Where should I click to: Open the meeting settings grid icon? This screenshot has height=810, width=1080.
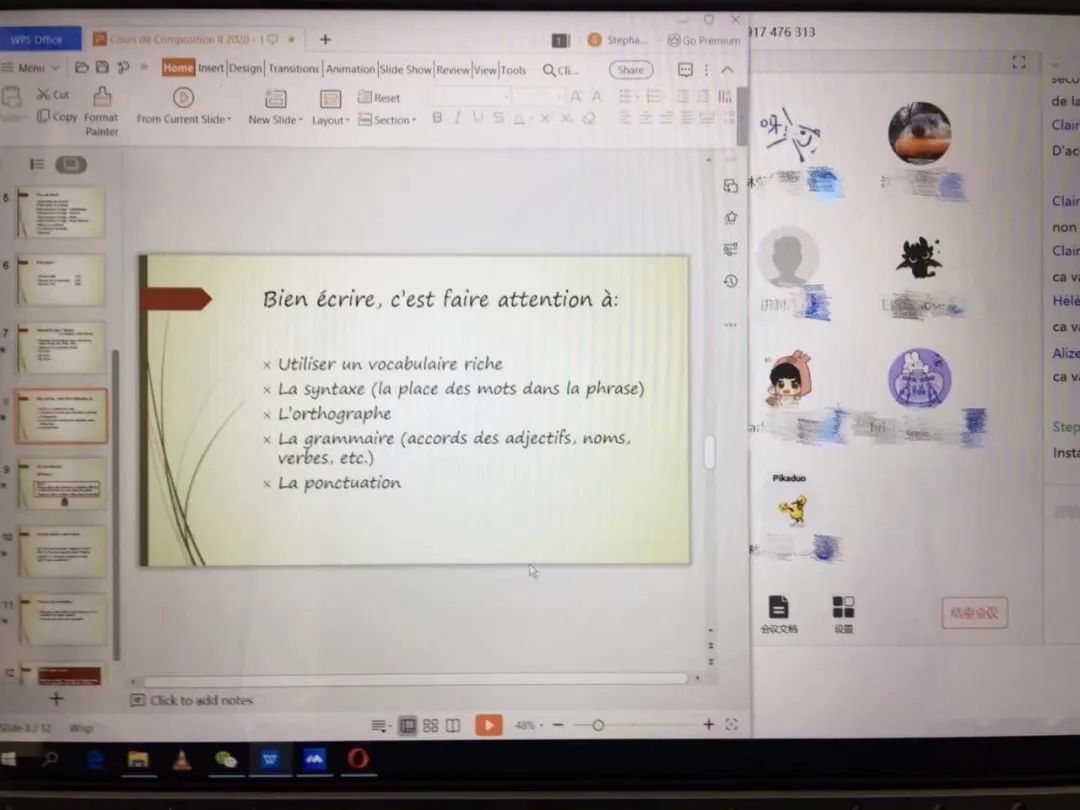(843, 607)
